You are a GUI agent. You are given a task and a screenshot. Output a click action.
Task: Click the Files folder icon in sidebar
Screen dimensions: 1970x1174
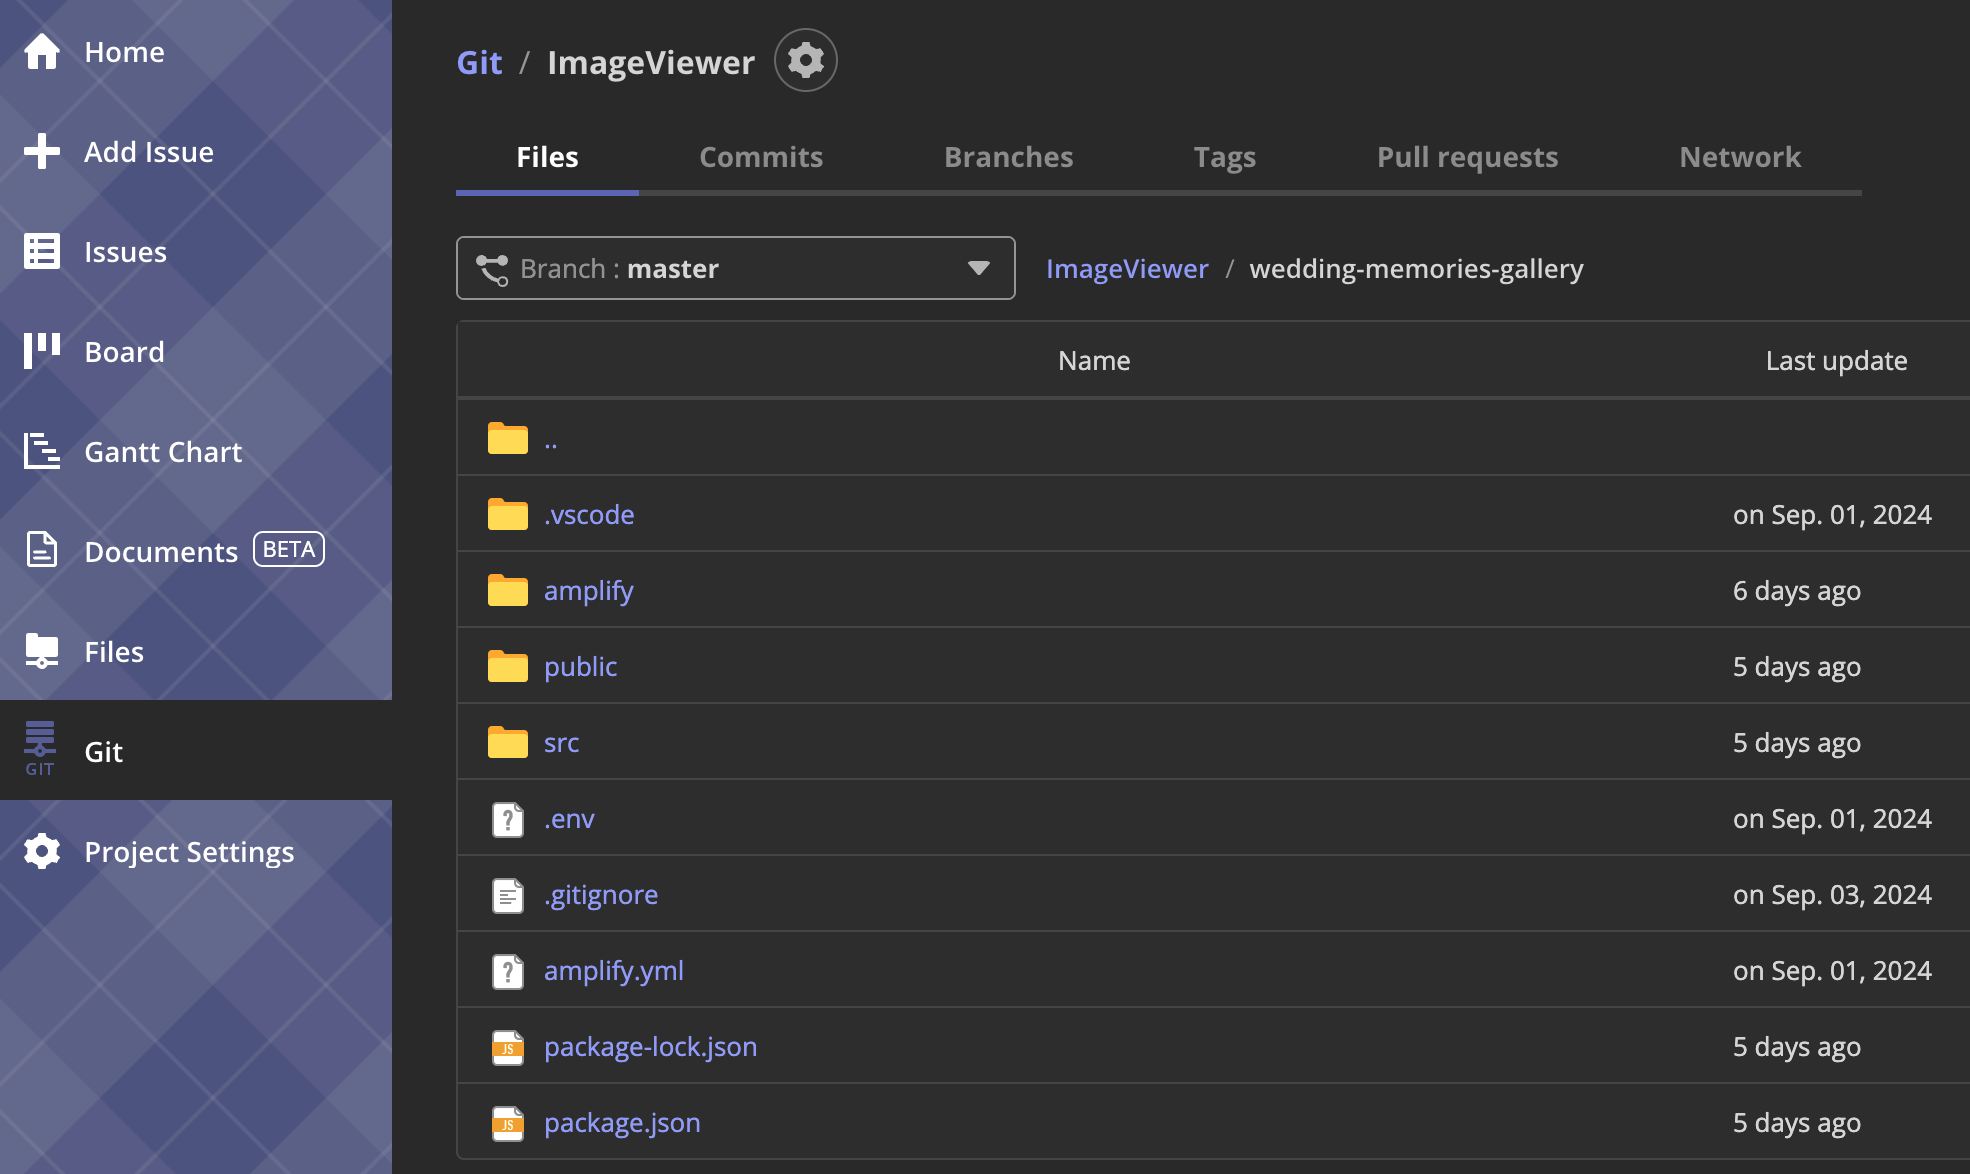point(42,651)
